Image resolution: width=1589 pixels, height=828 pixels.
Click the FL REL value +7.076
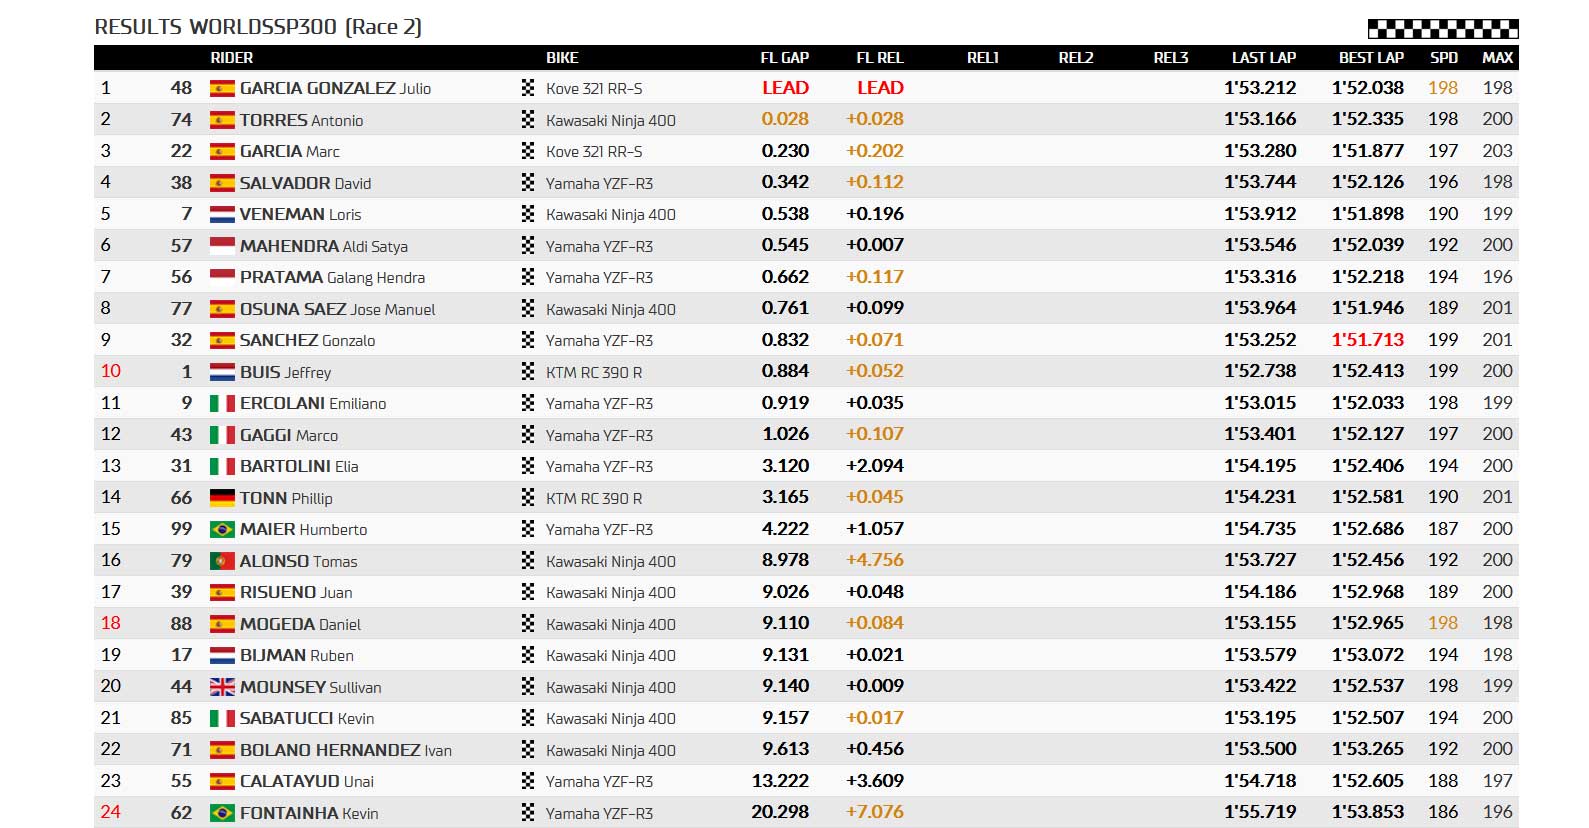875,812
